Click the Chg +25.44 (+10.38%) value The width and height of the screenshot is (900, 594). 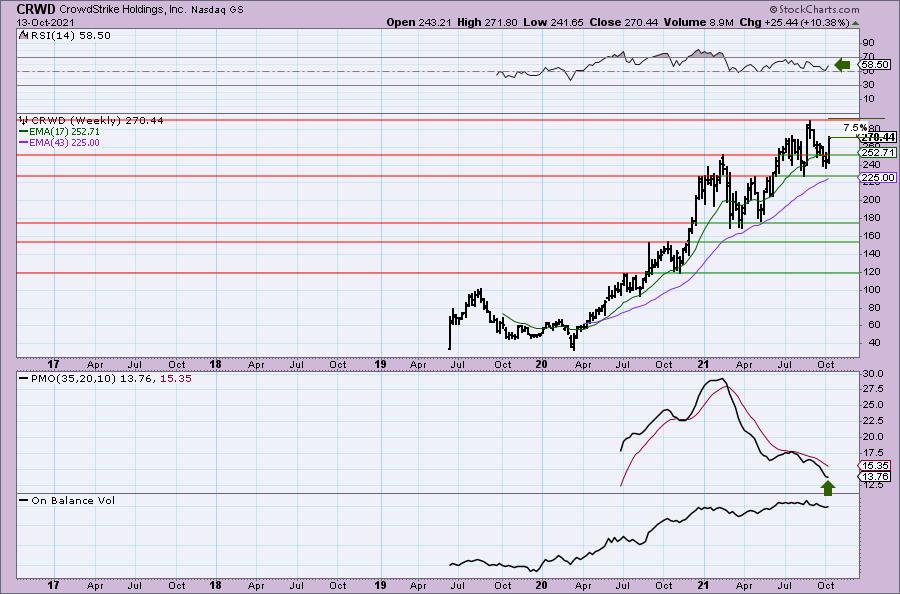click(794, 22)
